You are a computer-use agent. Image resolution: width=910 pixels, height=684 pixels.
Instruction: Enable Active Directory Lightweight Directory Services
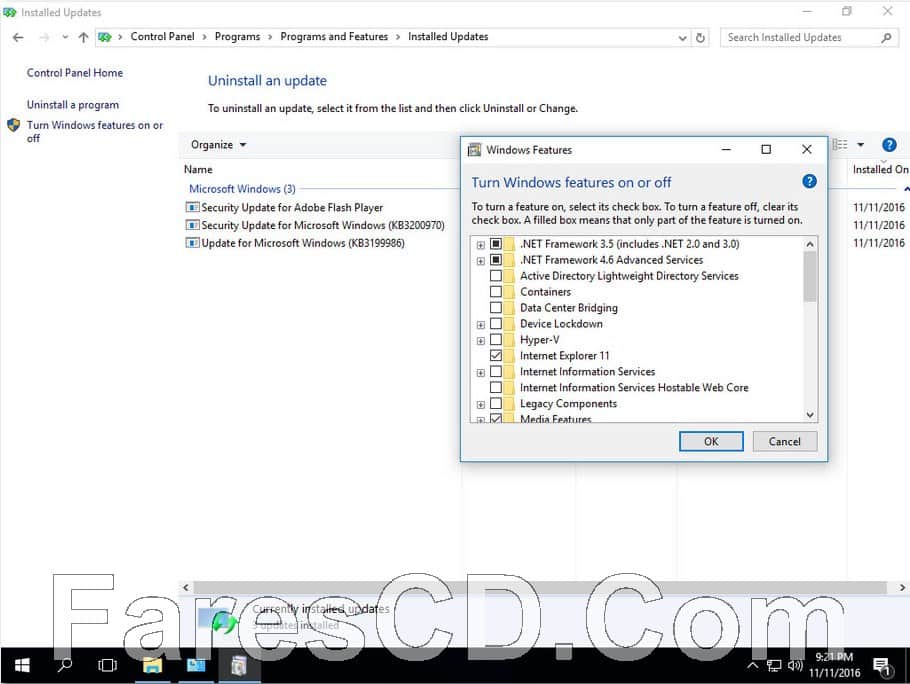coord(496,276)
